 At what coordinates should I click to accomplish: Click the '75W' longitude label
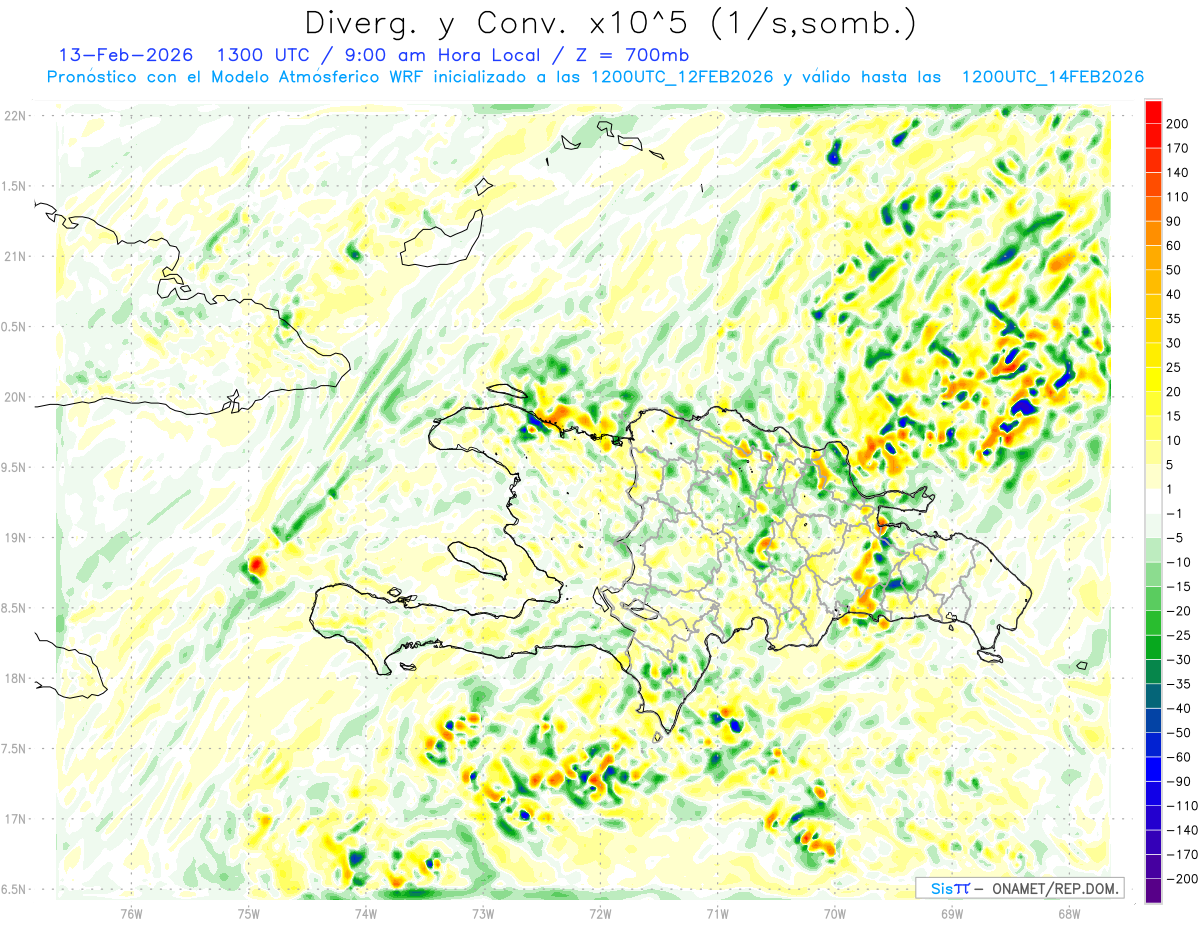click(x=249, y=913)
